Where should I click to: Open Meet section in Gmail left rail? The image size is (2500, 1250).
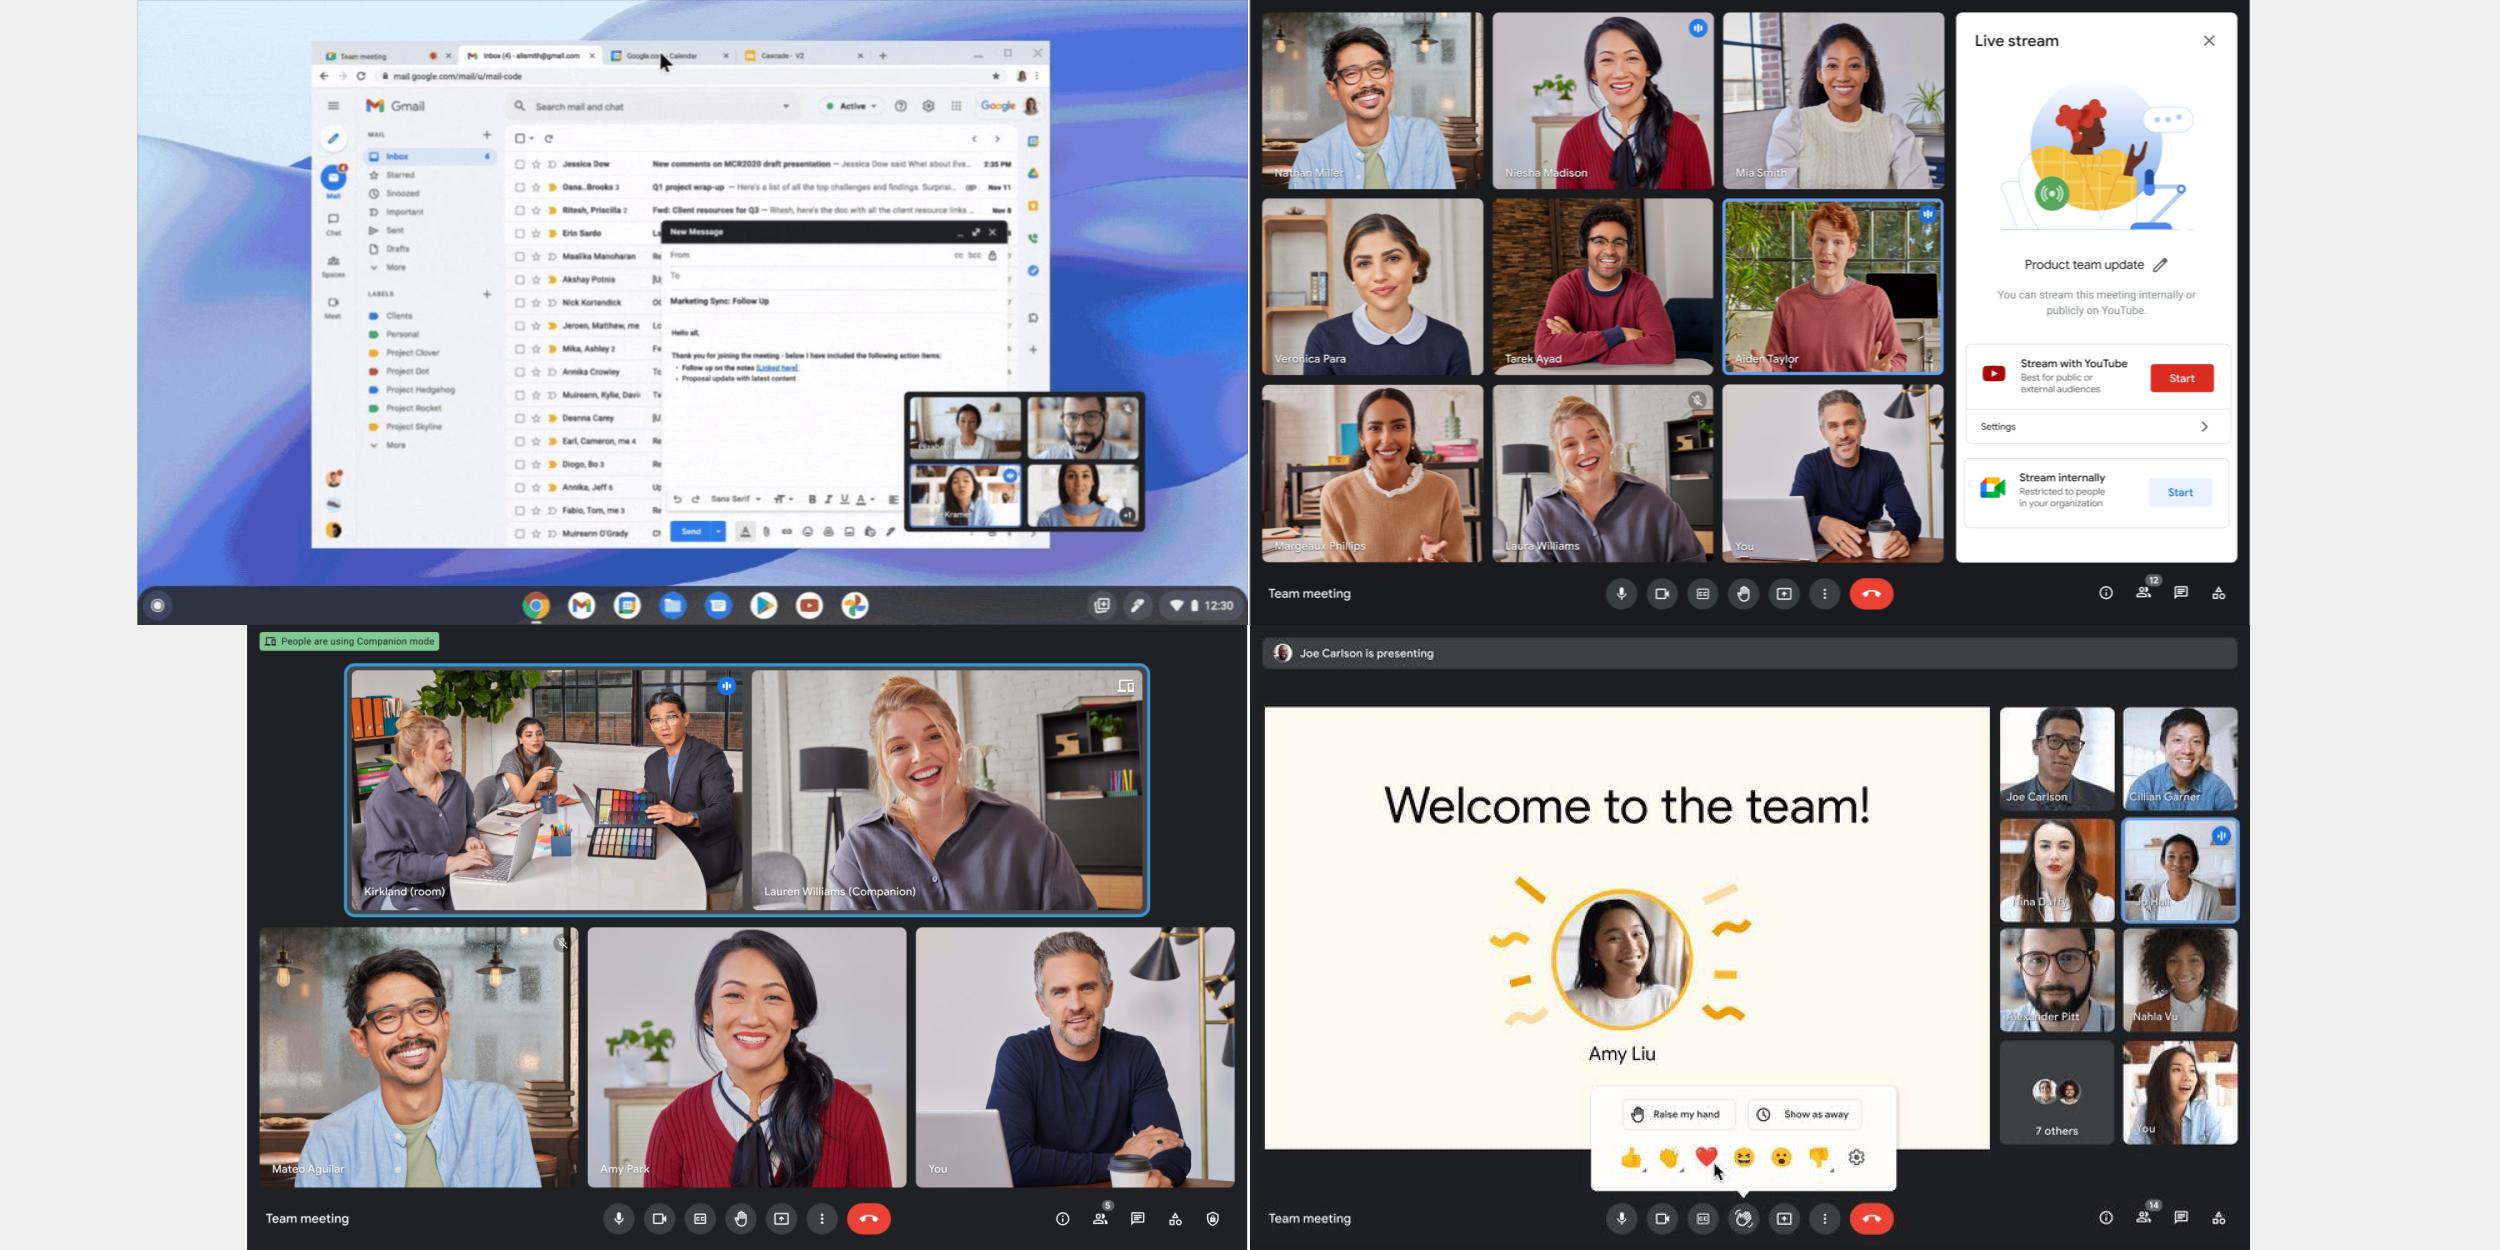[333, 305]
